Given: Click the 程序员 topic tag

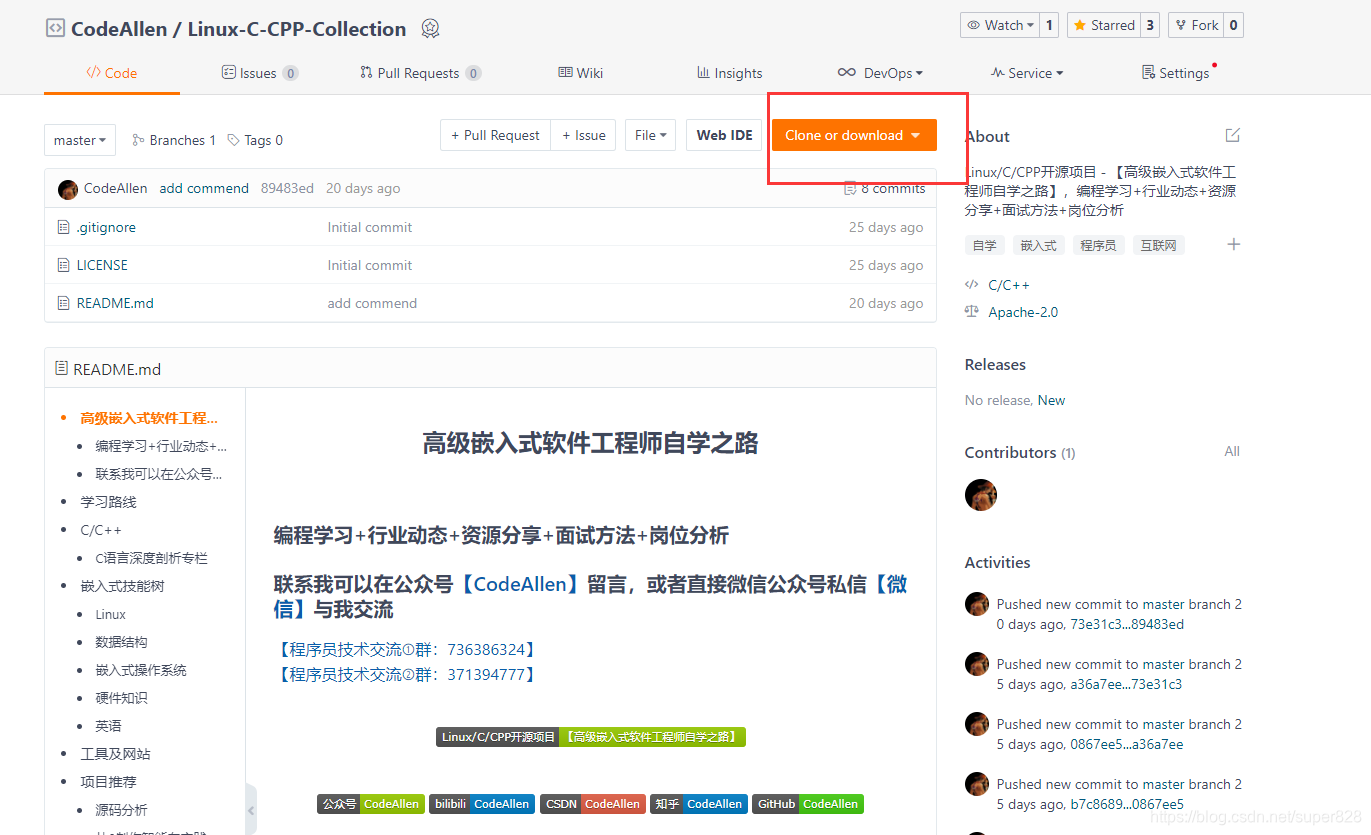Looking at the screenshot, I should pos(1098,245).
